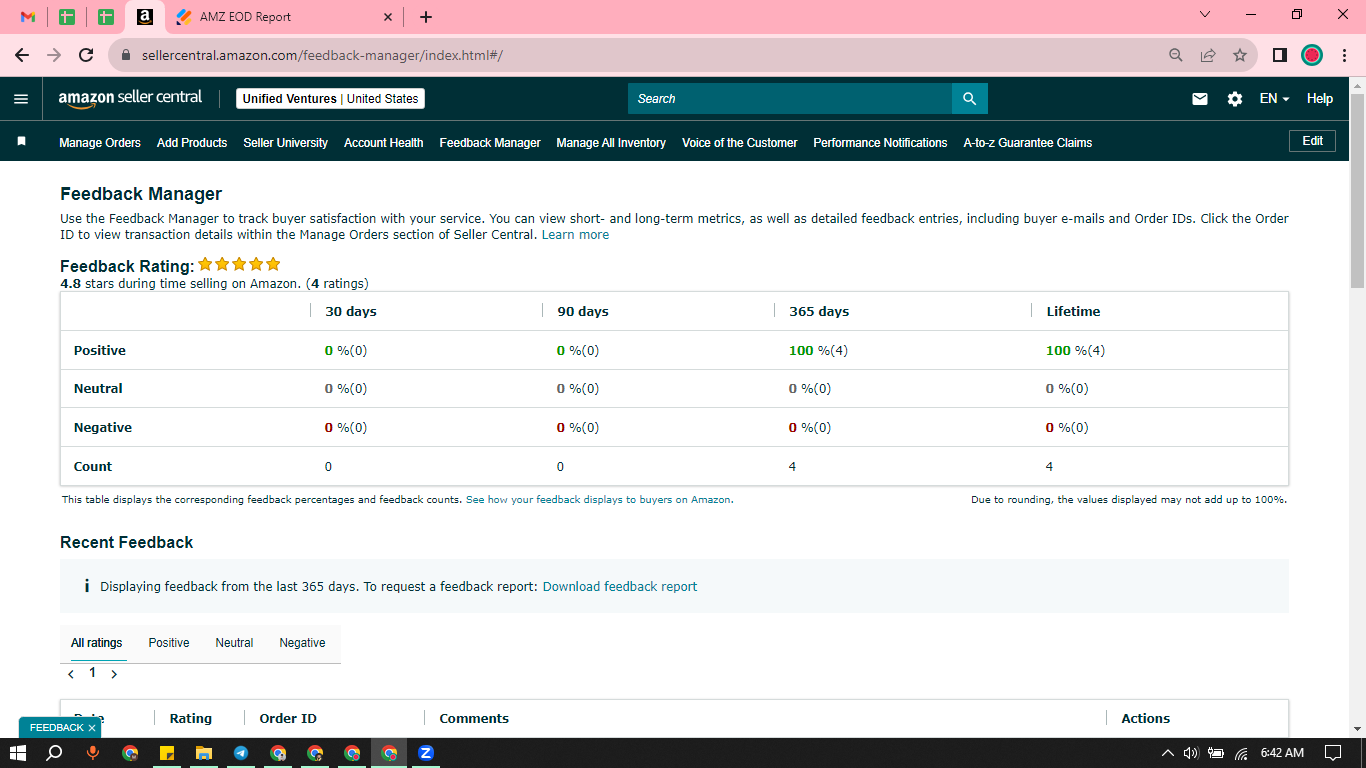1366x768 pixels.
Task: Select the Neutral feedback tab
Action: 234,643
